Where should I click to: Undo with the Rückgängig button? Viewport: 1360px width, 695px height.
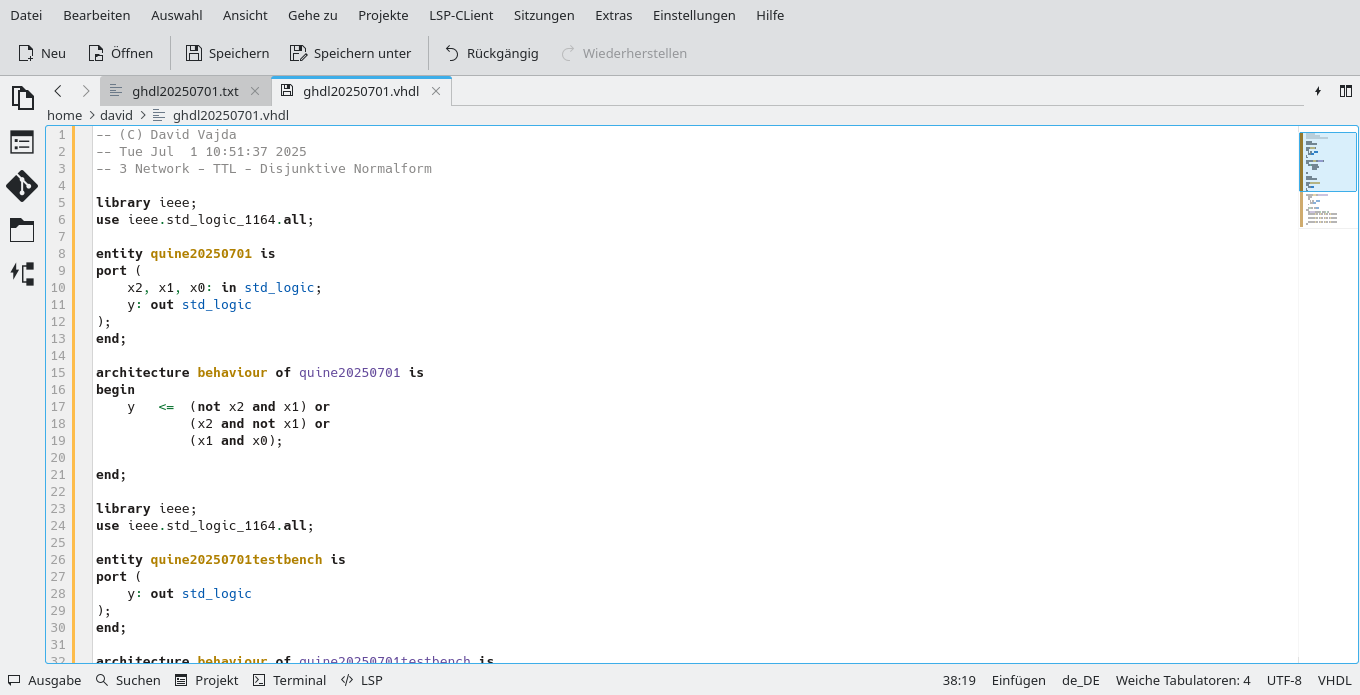coord(491,53)
